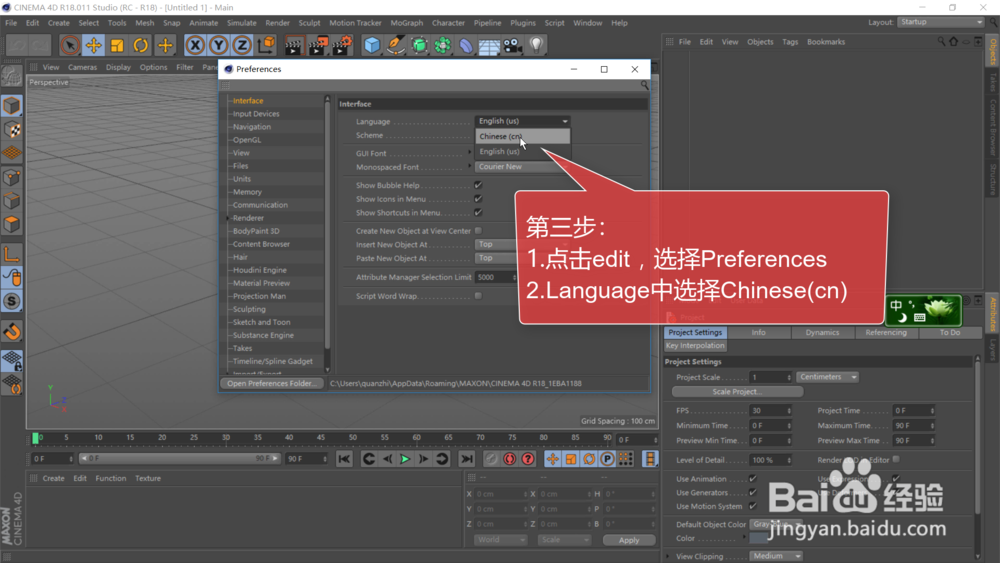
Task: Open the floor environment icon
Action: (489, 45)
